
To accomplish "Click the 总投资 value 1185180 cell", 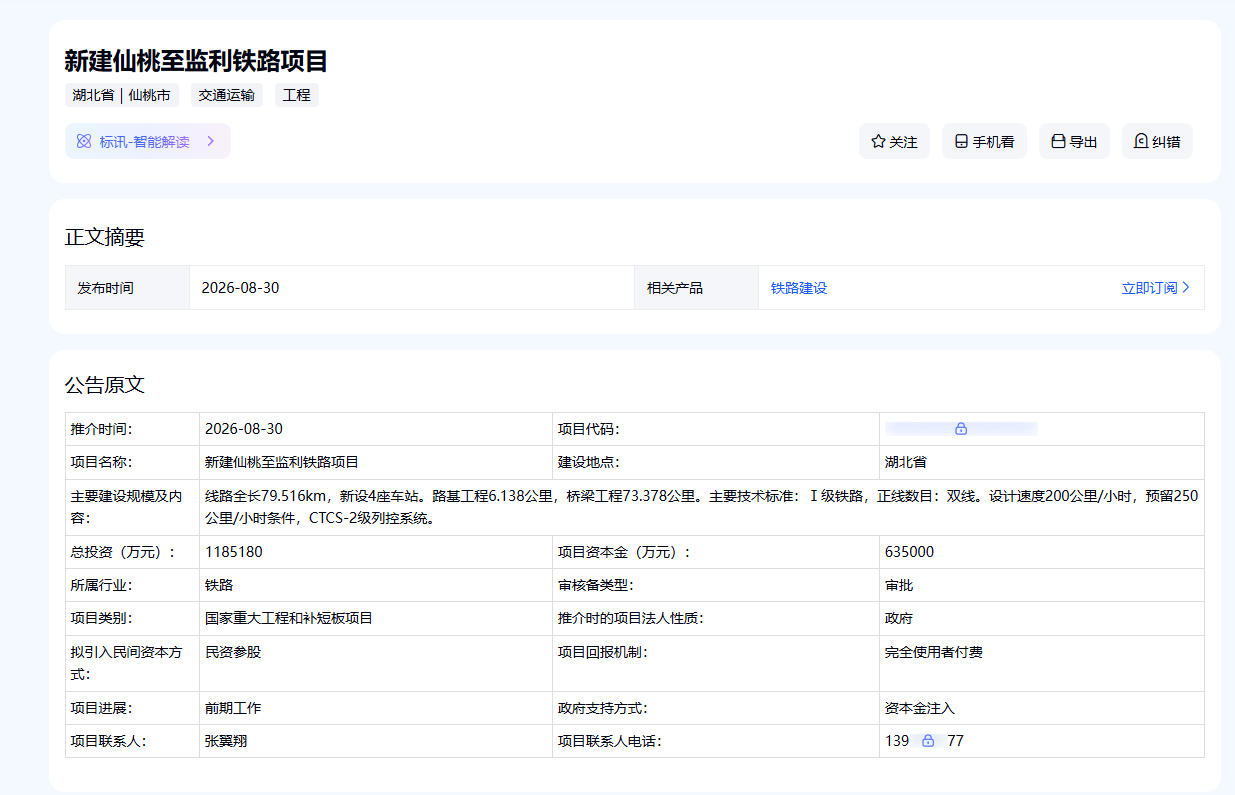I will point(376,552).
